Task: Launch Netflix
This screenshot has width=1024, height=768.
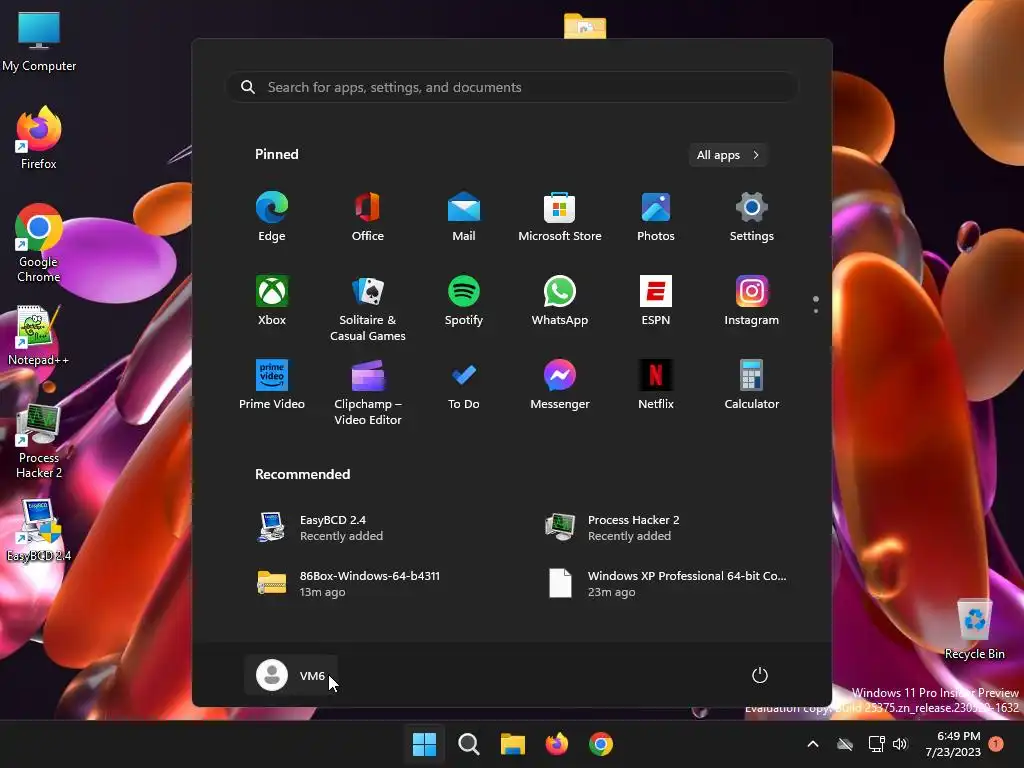Action: pyautogui.click(x=656, y=385)
